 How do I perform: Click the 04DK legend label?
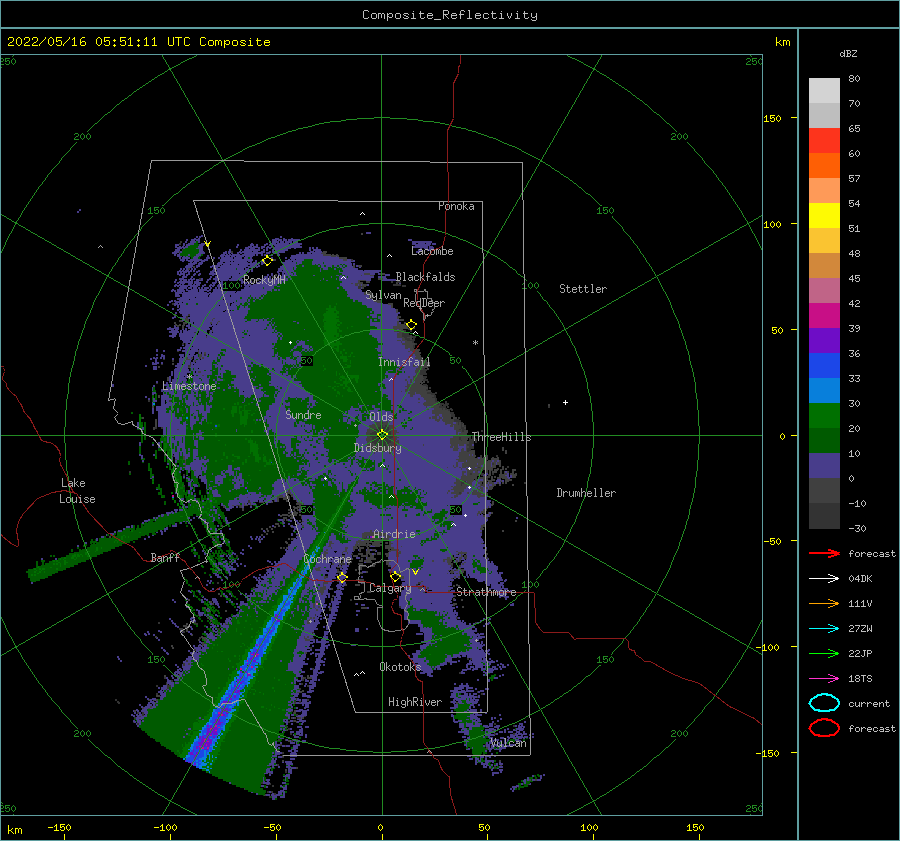click(x=860, y=579)
